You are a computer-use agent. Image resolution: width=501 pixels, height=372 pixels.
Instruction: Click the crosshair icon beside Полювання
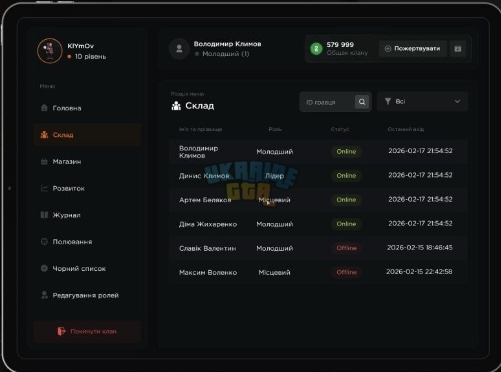point(44,241)
